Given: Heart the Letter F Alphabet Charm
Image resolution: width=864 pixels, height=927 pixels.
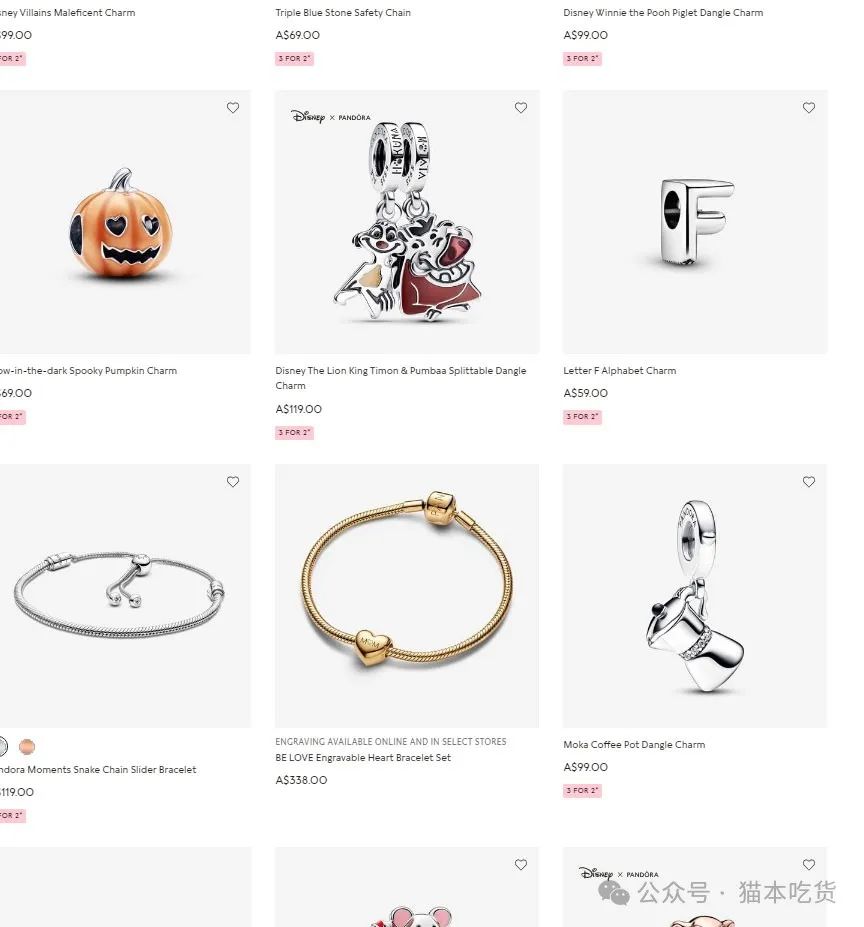Looking at the screenshot, I should click(809, 108).
